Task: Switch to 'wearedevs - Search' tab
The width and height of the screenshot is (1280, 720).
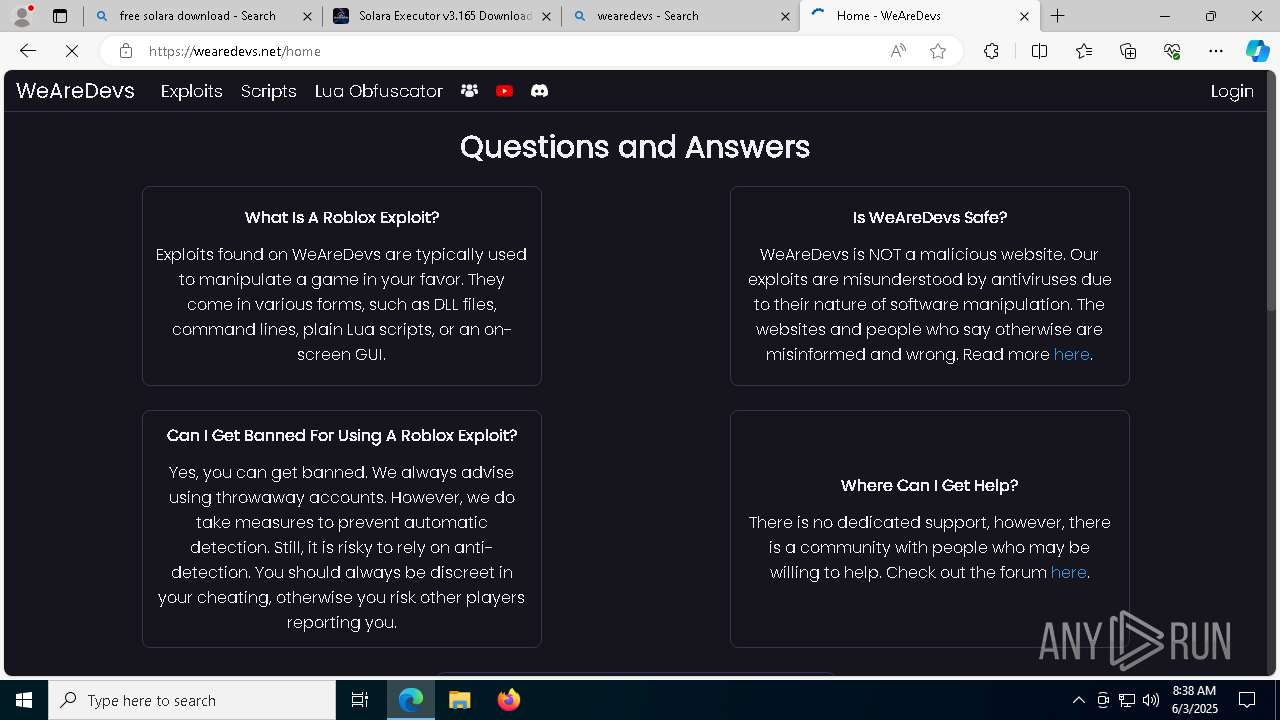Action: pos(680,16)
